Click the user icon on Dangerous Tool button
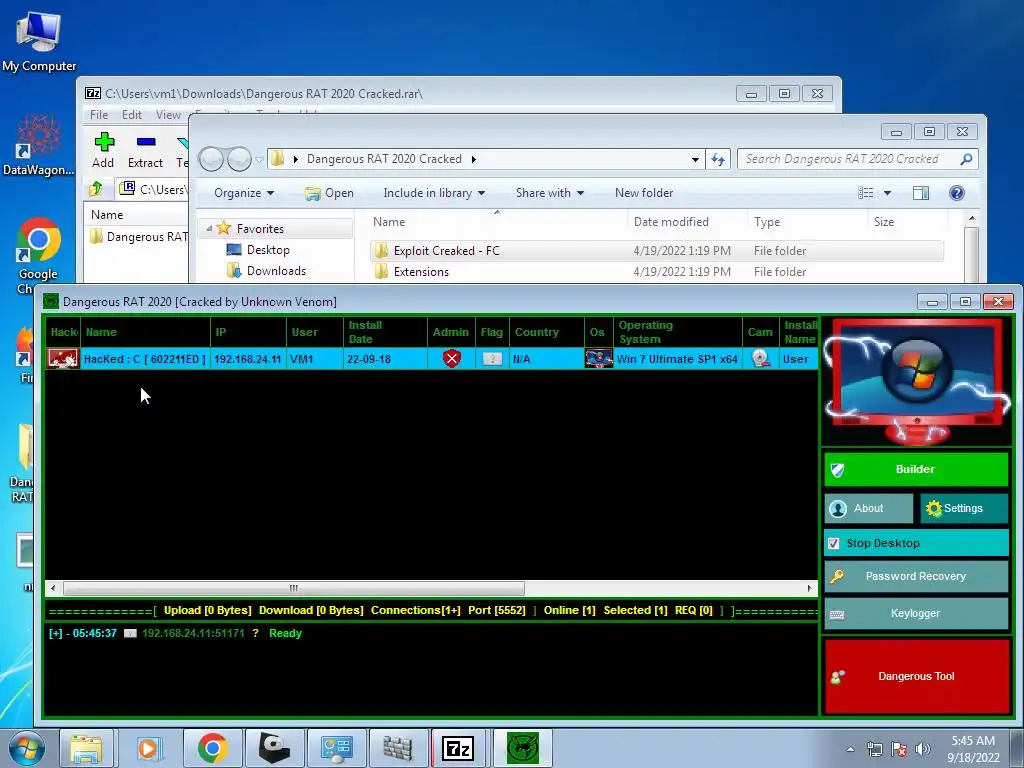Image resolution: width=1024 pixels, height=768 pixels. [837, 677]
